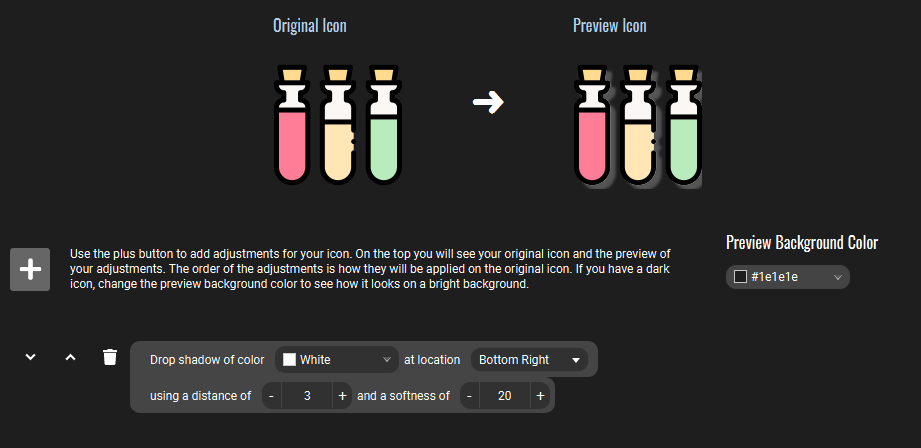The width and height of the screenshot is (921, 448).
Task: Increase the shadow distance value
Action: click(x=342, y=396)
